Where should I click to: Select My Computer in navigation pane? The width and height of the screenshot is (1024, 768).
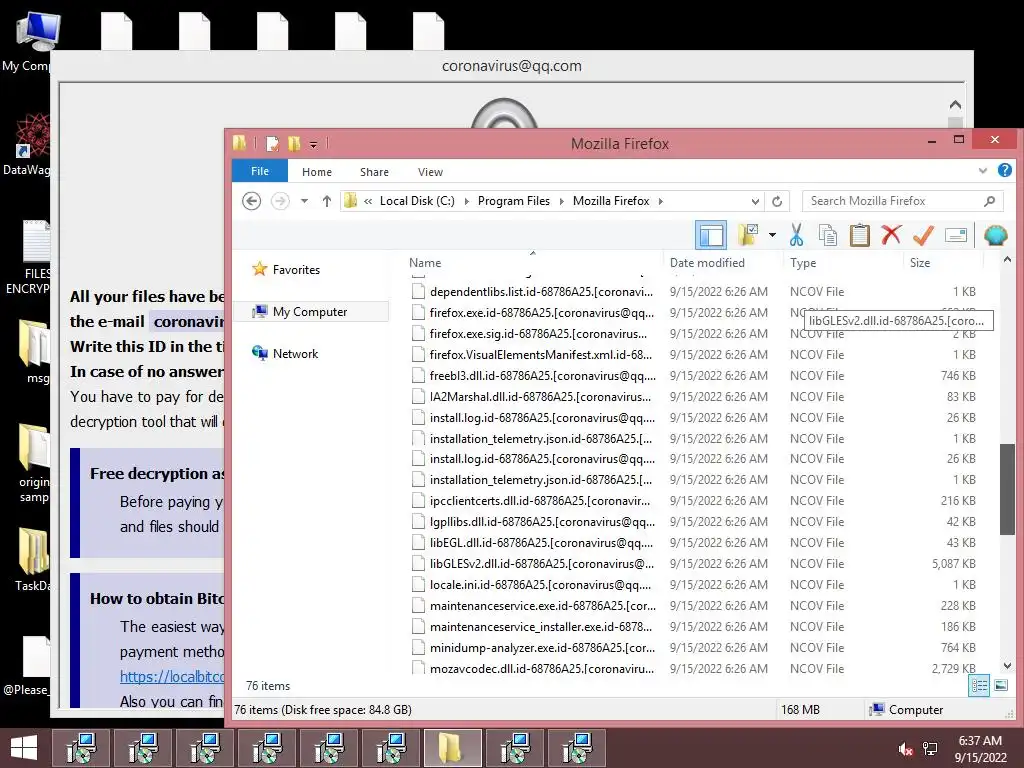click(x=310, y=312)
